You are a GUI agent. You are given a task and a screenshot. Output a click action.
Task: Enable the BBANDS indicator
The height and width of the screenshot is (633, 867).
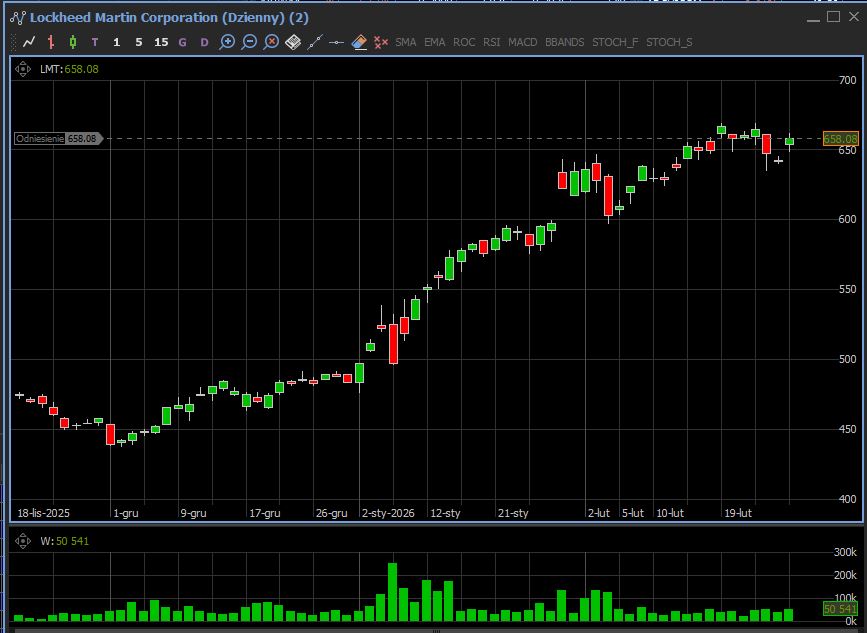pyautogui.click(x=564, y=42)
